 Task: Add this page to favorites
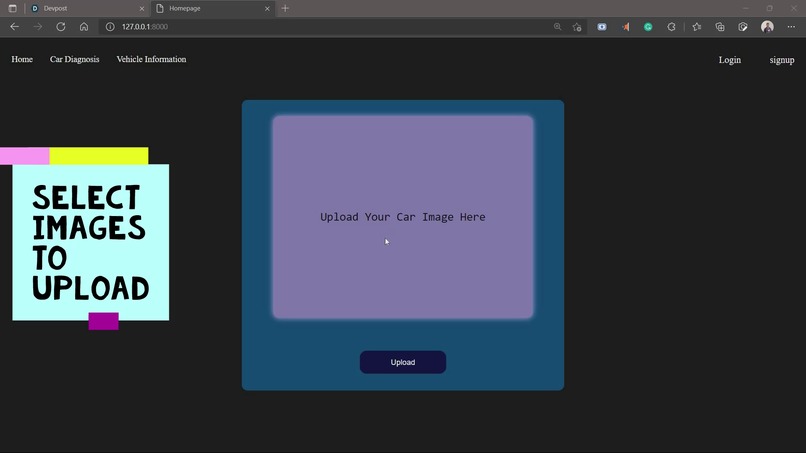(577, 27)
